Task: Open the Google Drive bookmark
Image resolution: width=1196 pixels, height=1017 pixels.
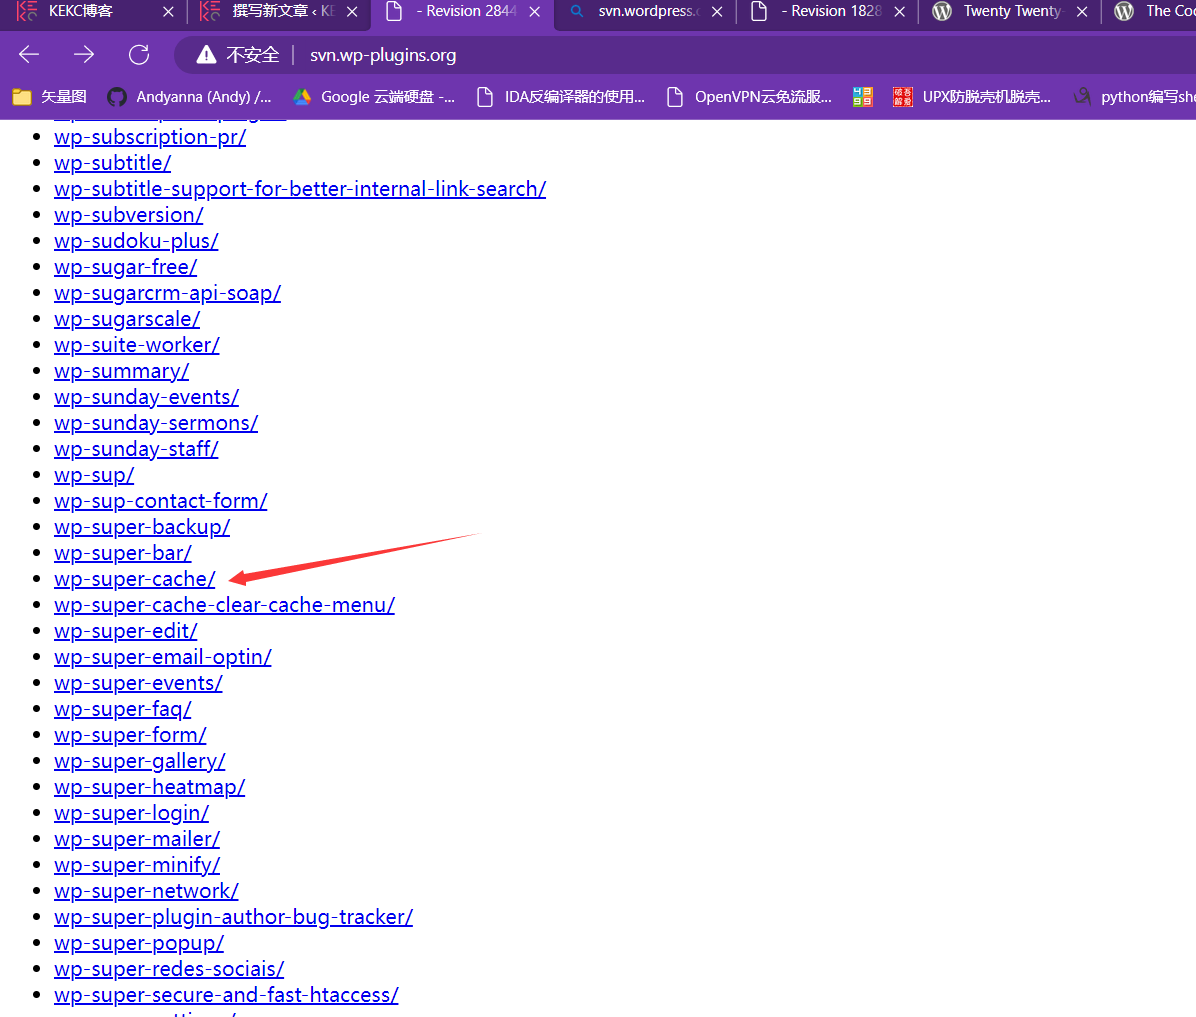Action: (374, 97)
